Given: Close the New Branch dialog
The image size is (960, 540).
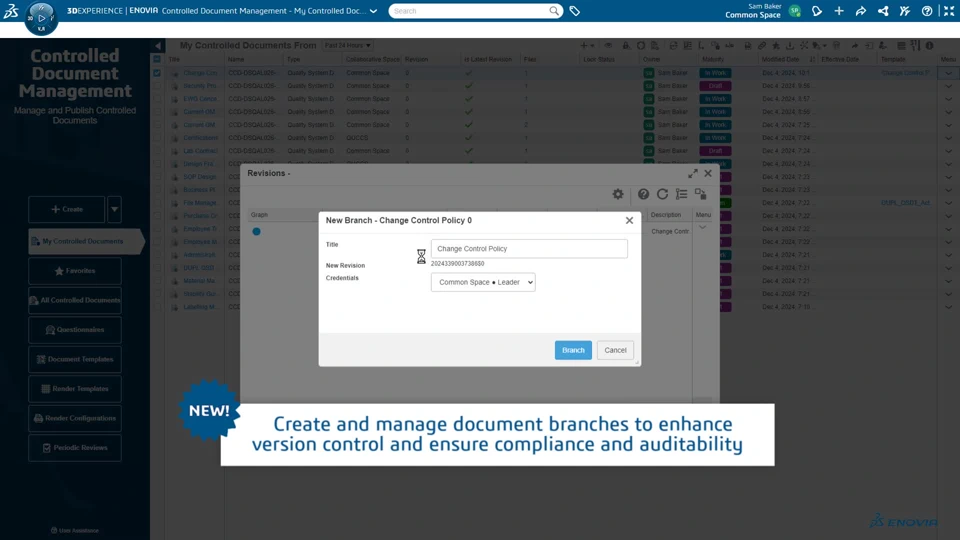Looking at the screenshot, I should (x=629, y=220).
